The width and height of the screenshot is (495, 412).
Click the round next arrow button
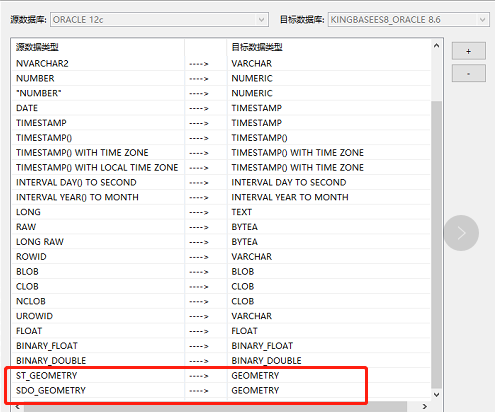461,233
